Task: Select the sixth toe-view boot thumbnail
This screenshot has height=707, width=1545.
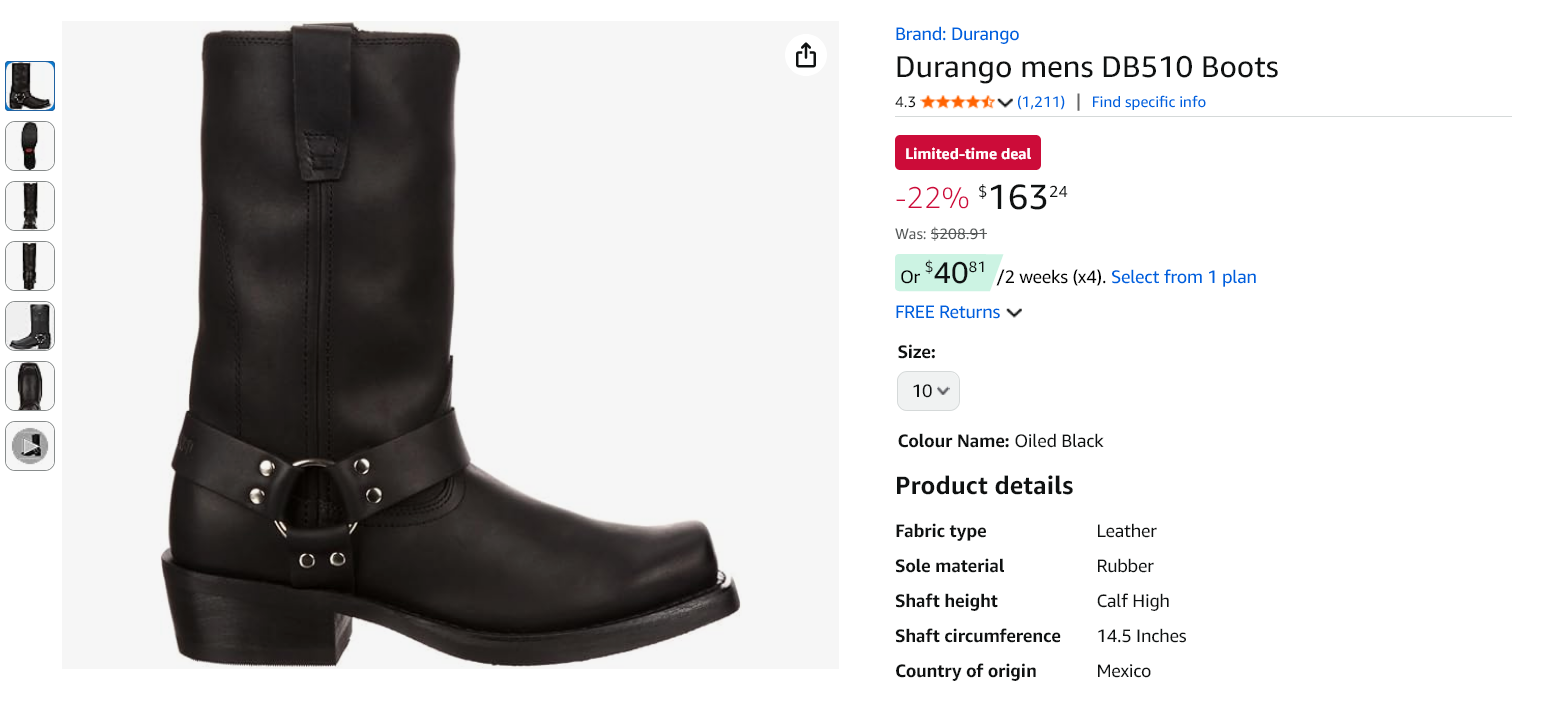Action: point(30,386)
